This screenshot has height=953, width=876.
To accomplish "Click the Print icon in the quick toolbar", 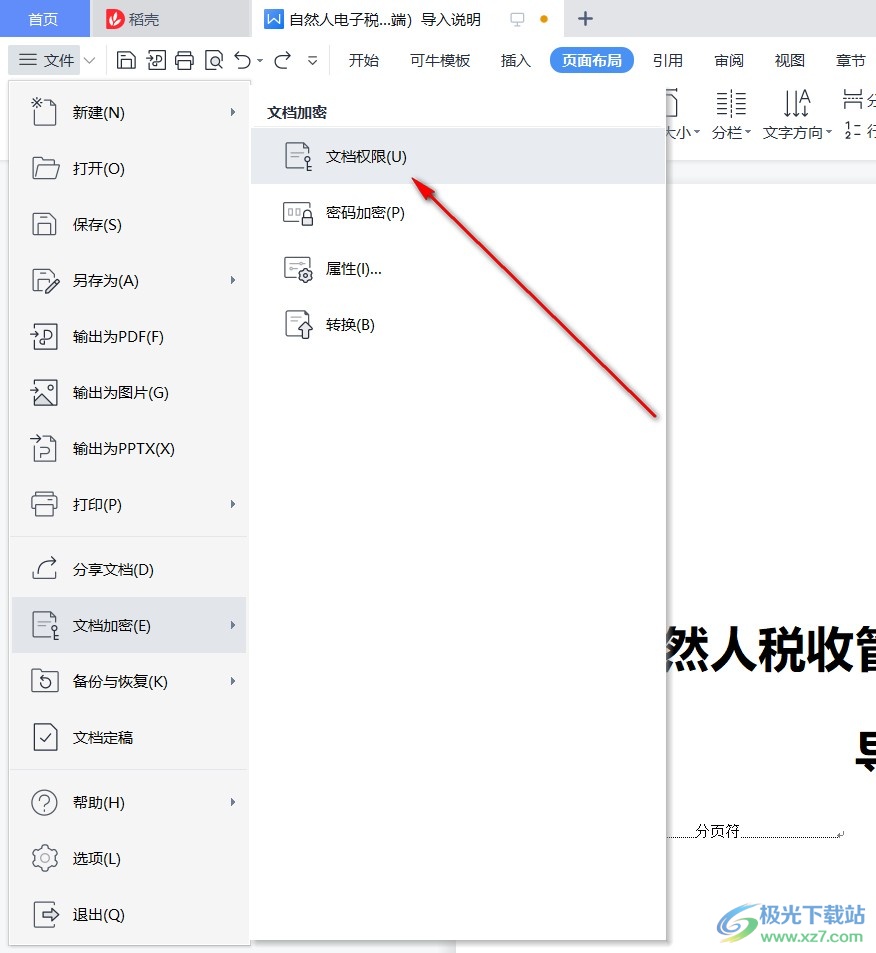I will pyautogui.click(x=184, y=60).
